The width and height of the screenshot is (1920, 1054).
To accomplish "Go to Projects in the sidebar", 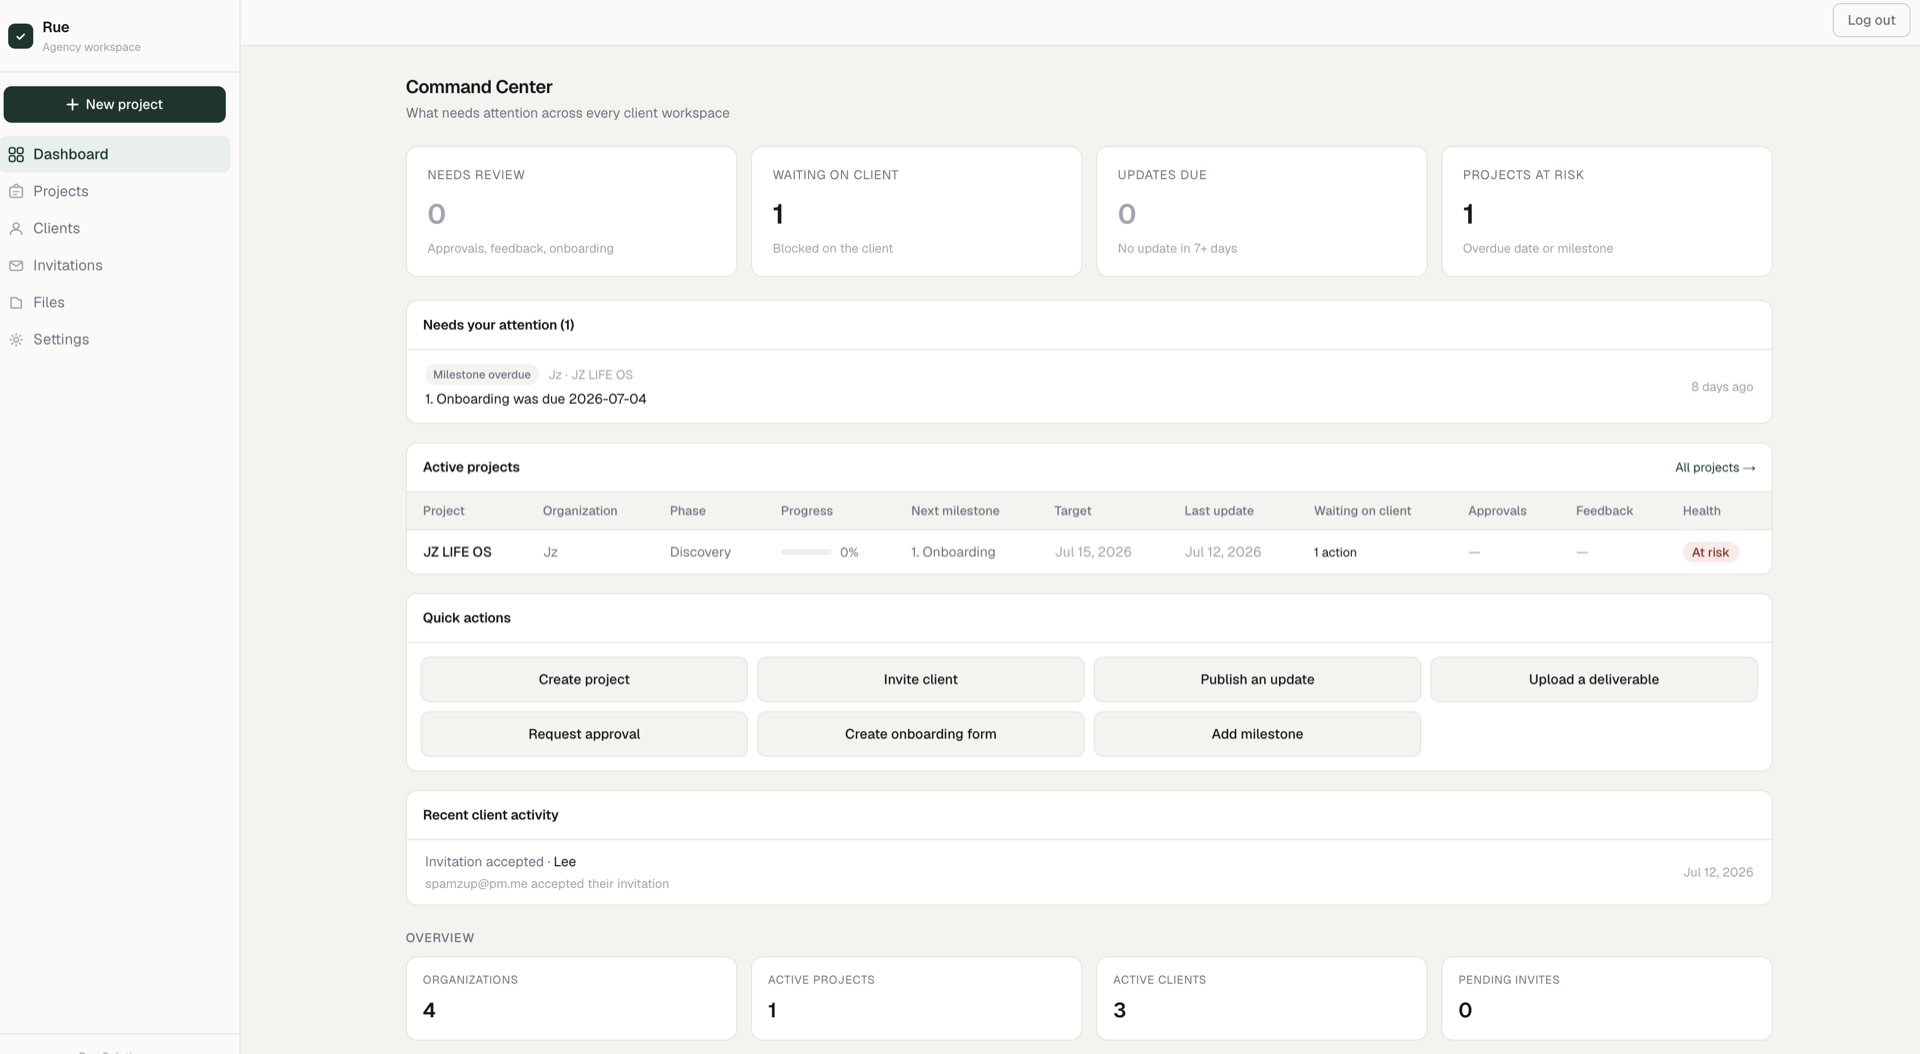I will pyautogui.click(x=115, y=191).
